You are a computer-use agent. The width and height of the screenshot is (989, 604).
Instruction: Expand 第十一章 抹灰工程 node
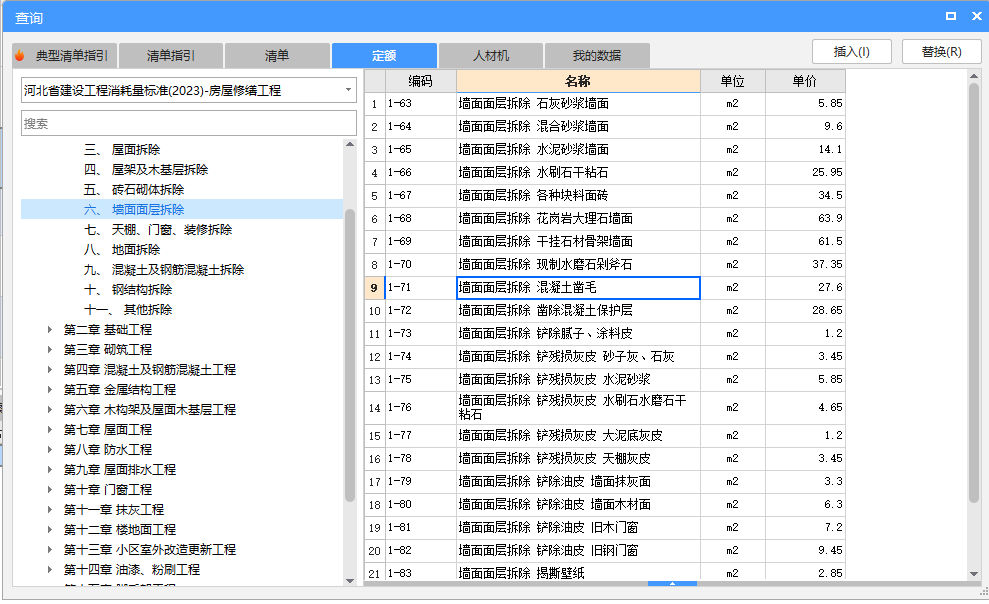tap(50, 509)
